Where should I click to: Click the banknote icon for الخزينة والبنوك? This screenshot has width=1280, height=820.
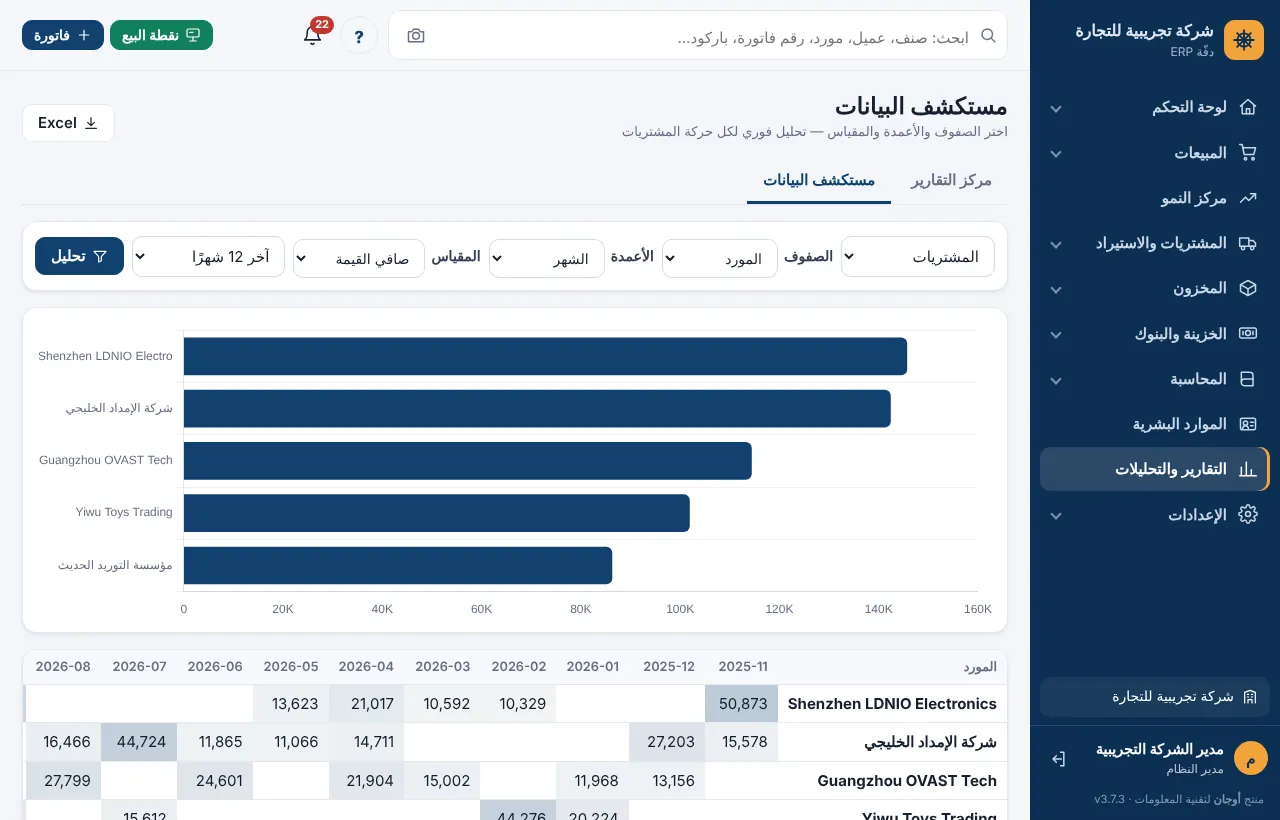pos(1247,334)
